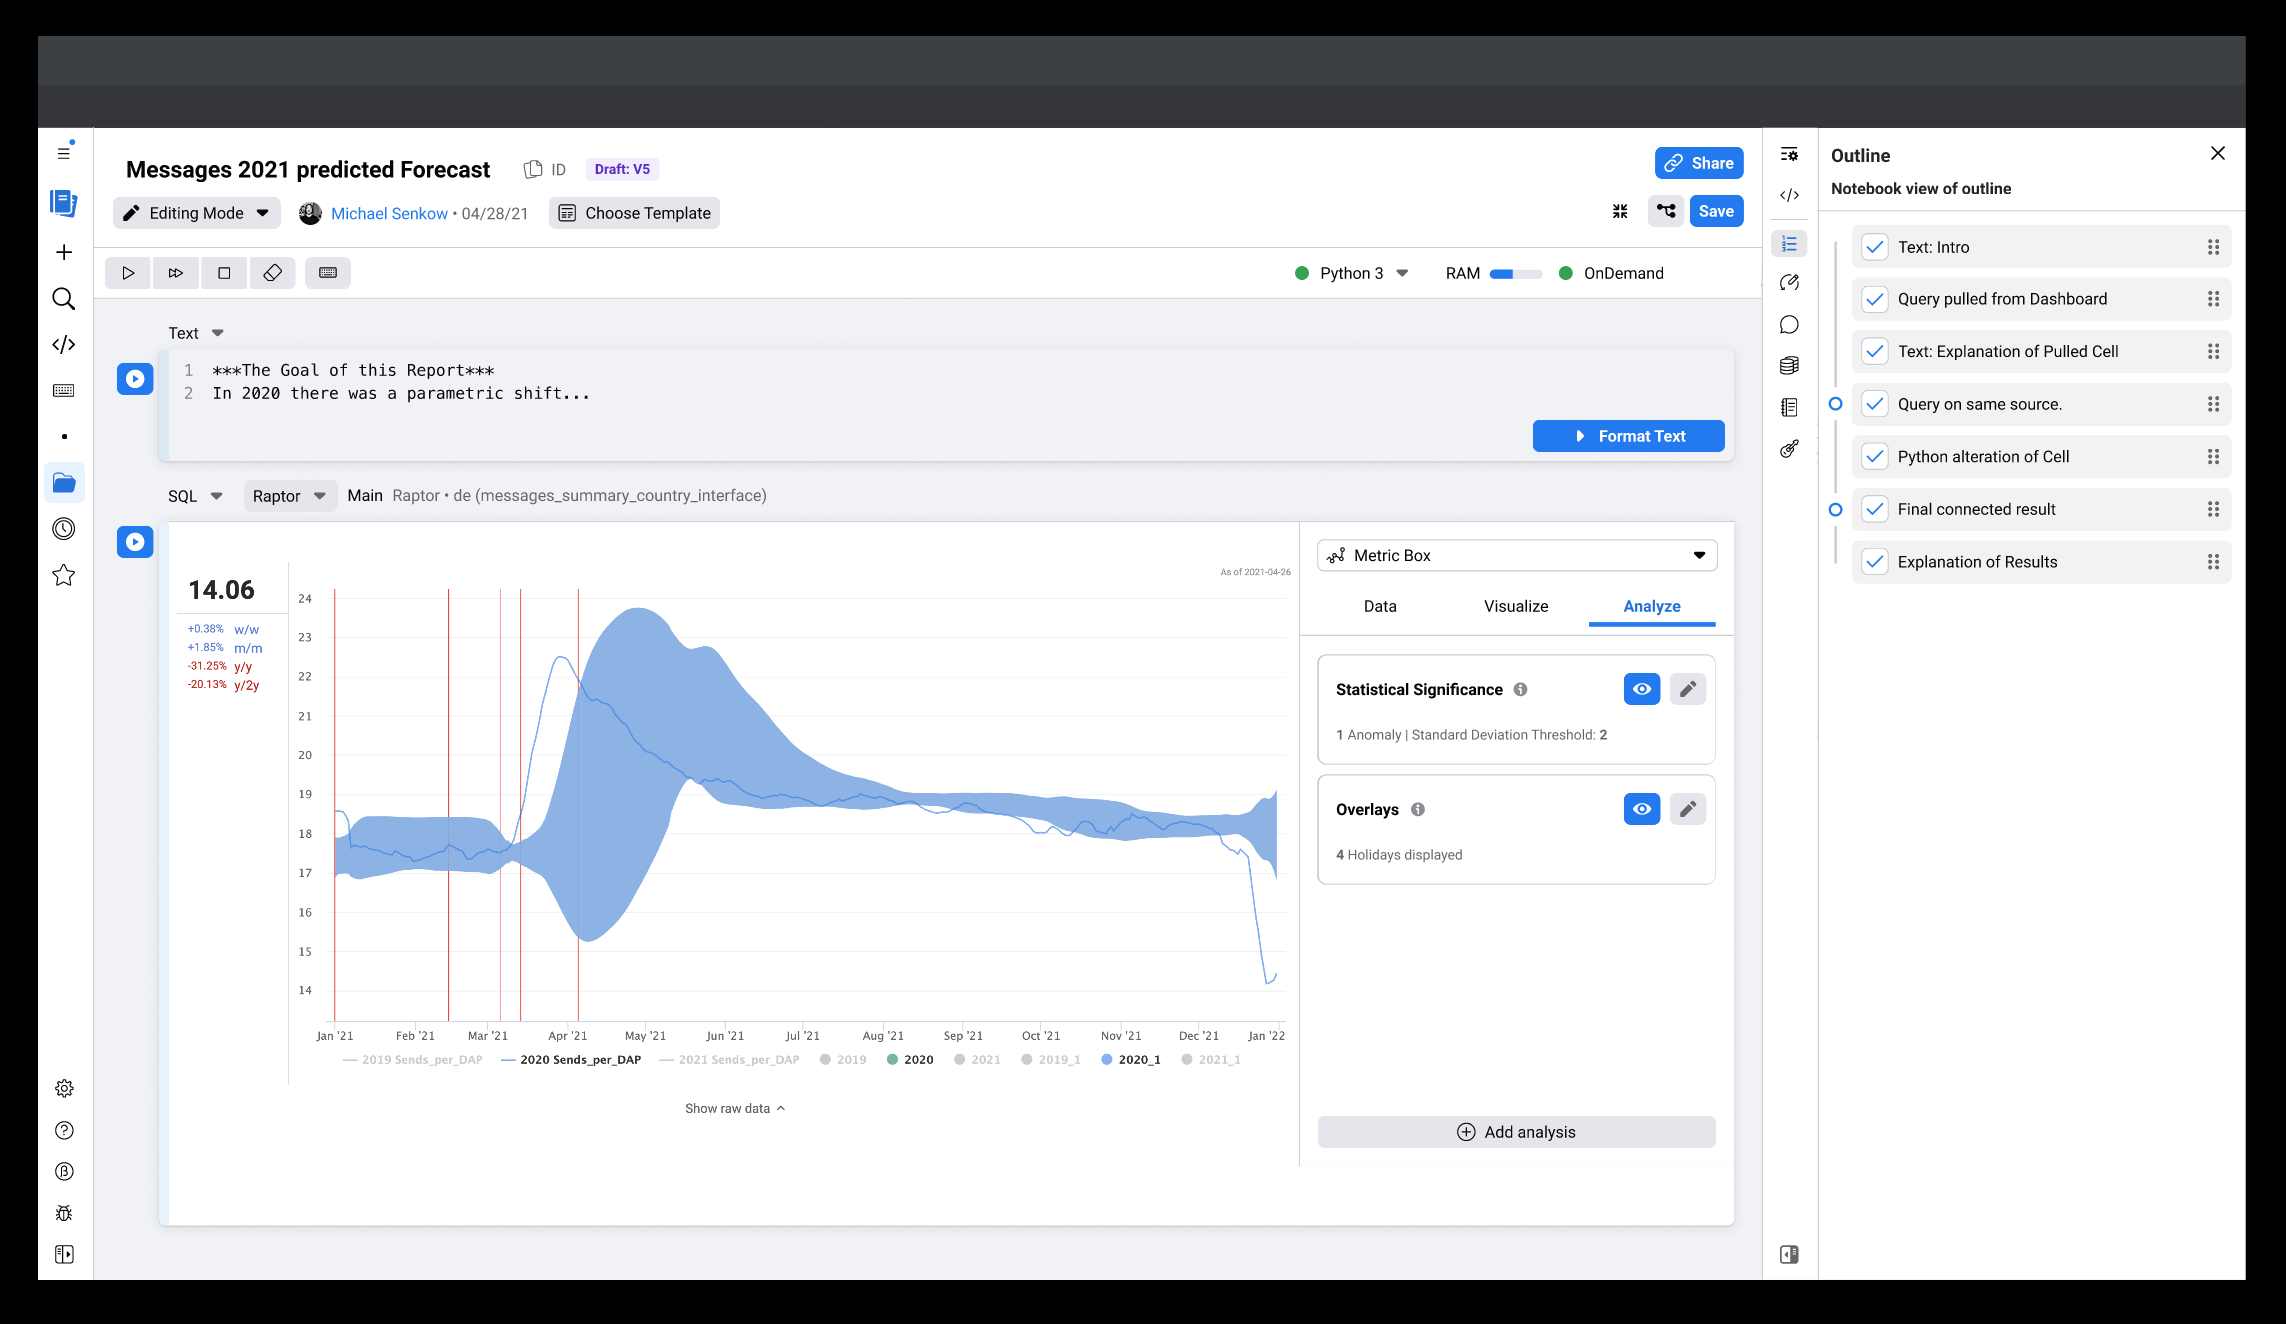This screenshot has width=2286, height=1324.
Task: Switch to the Visualize tab
Action: coord(1515,606)
